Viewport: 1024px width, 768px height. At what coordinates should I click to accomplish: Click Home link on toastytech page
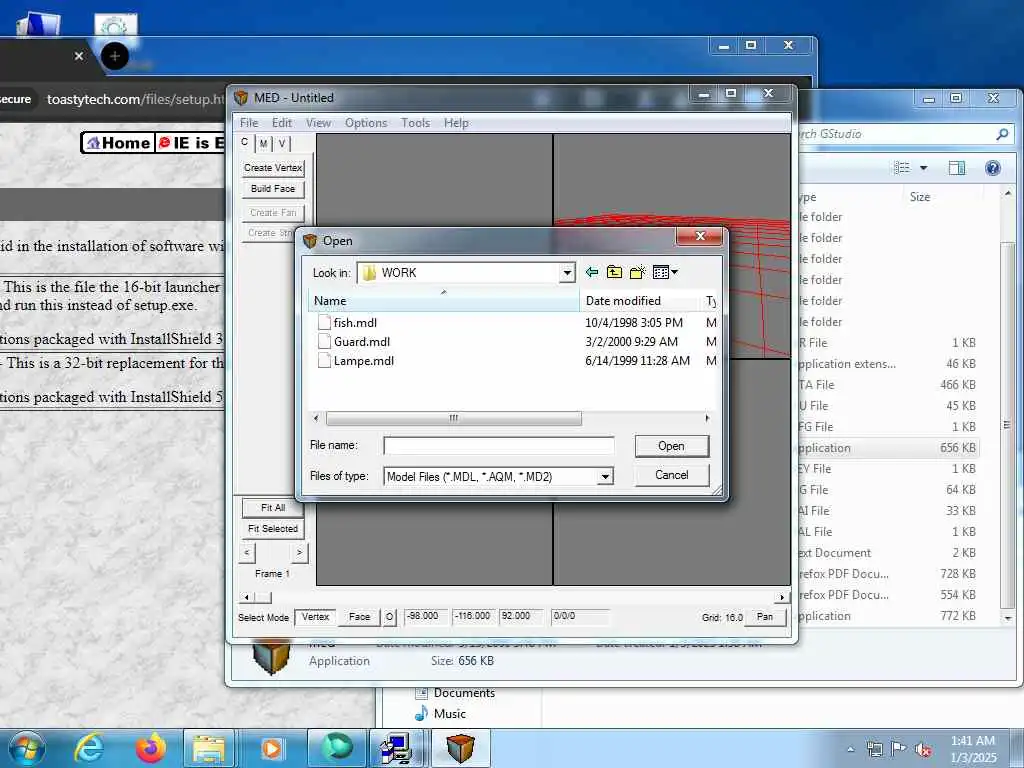[x=119, y=142]
